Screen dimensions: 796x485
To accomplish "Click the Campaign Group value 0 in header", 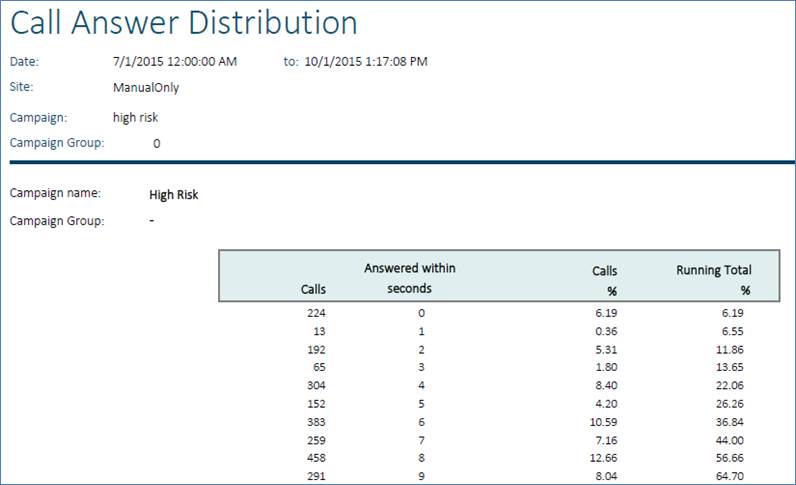I will click(x=156, y=143).
